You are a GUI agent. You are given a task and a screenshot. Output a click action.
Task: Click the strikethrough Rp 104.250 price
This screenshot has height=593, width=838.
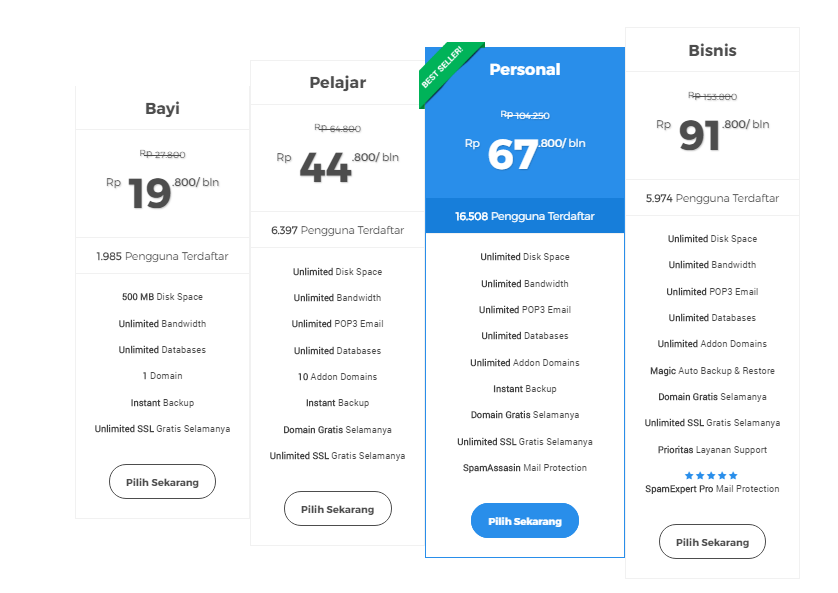tap(524, 115)
